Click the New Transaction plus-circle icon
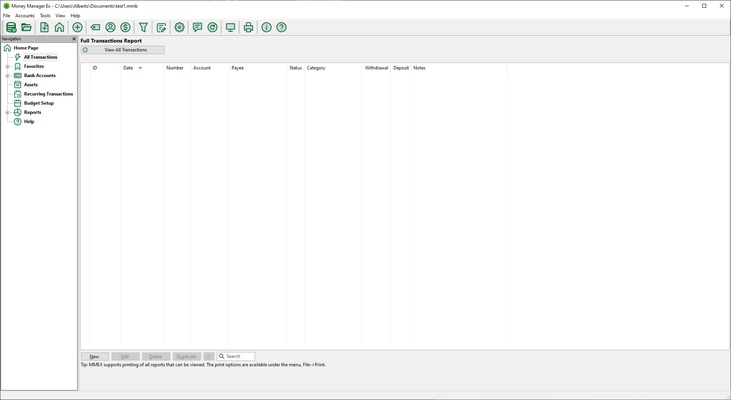Viewport: 731px width, 400px height. click(77, 28)
